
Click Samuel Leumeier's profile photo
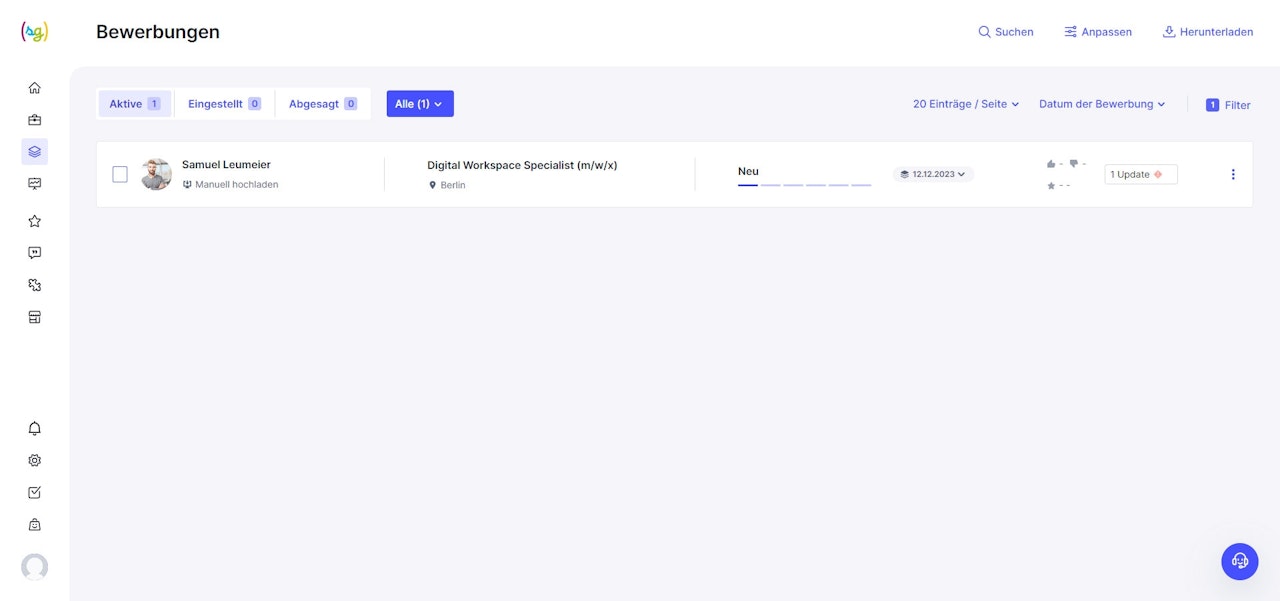point(156,174)
